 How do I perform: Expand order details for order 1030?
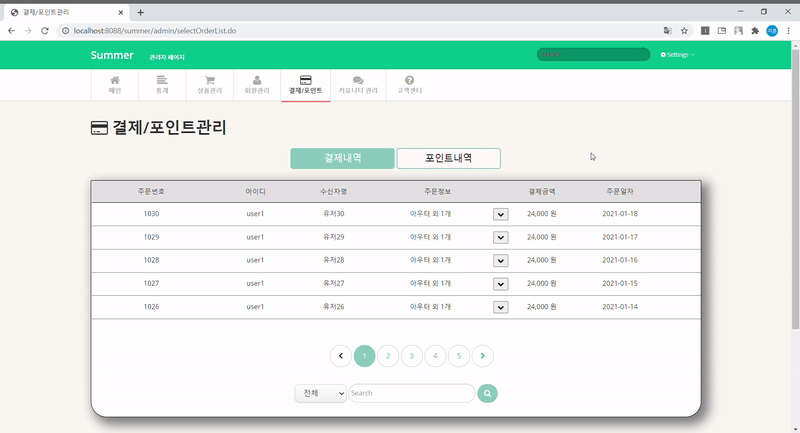click(x=501, y=214)
